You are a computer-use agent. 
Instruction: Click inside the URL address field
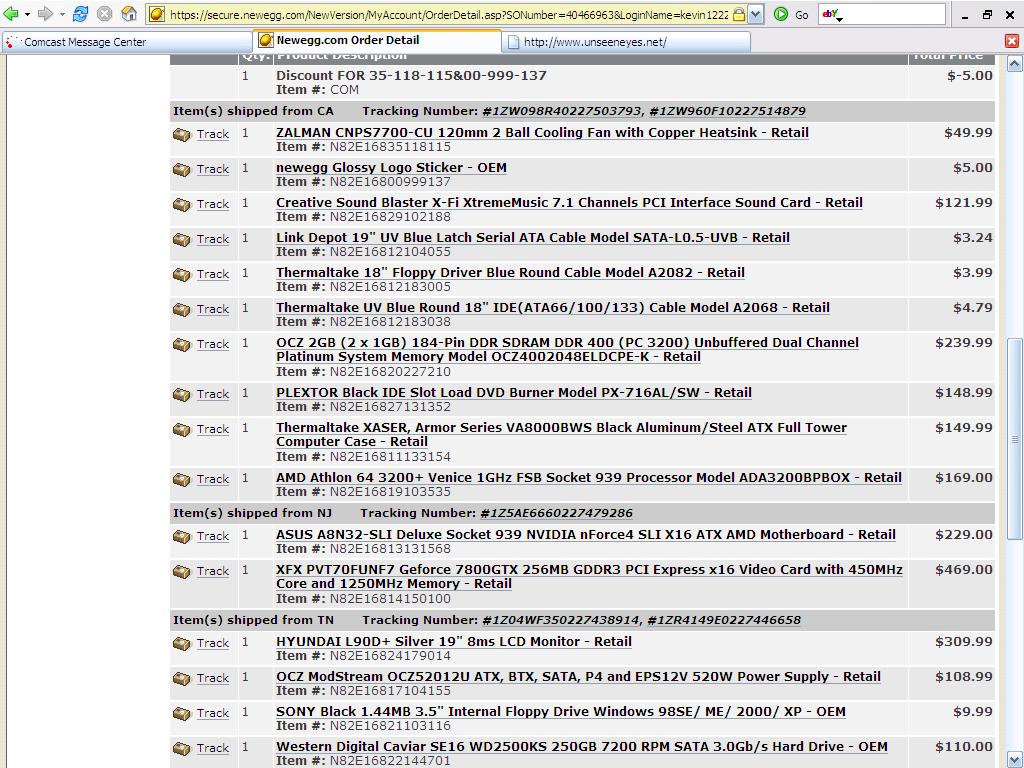(x=448, y=14)
